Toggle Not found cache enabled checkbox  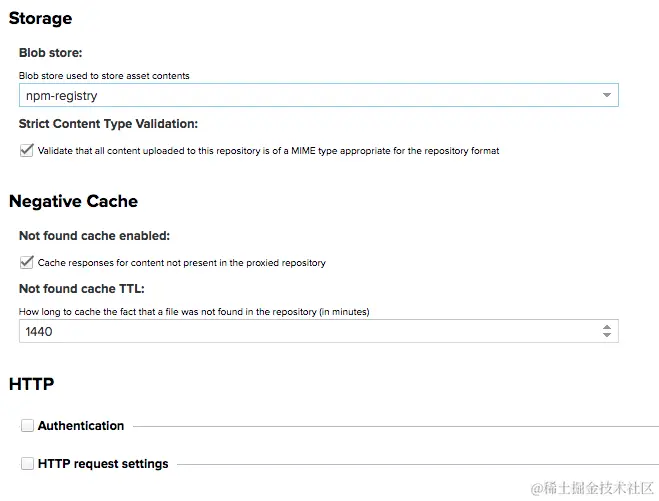(26, 263)
